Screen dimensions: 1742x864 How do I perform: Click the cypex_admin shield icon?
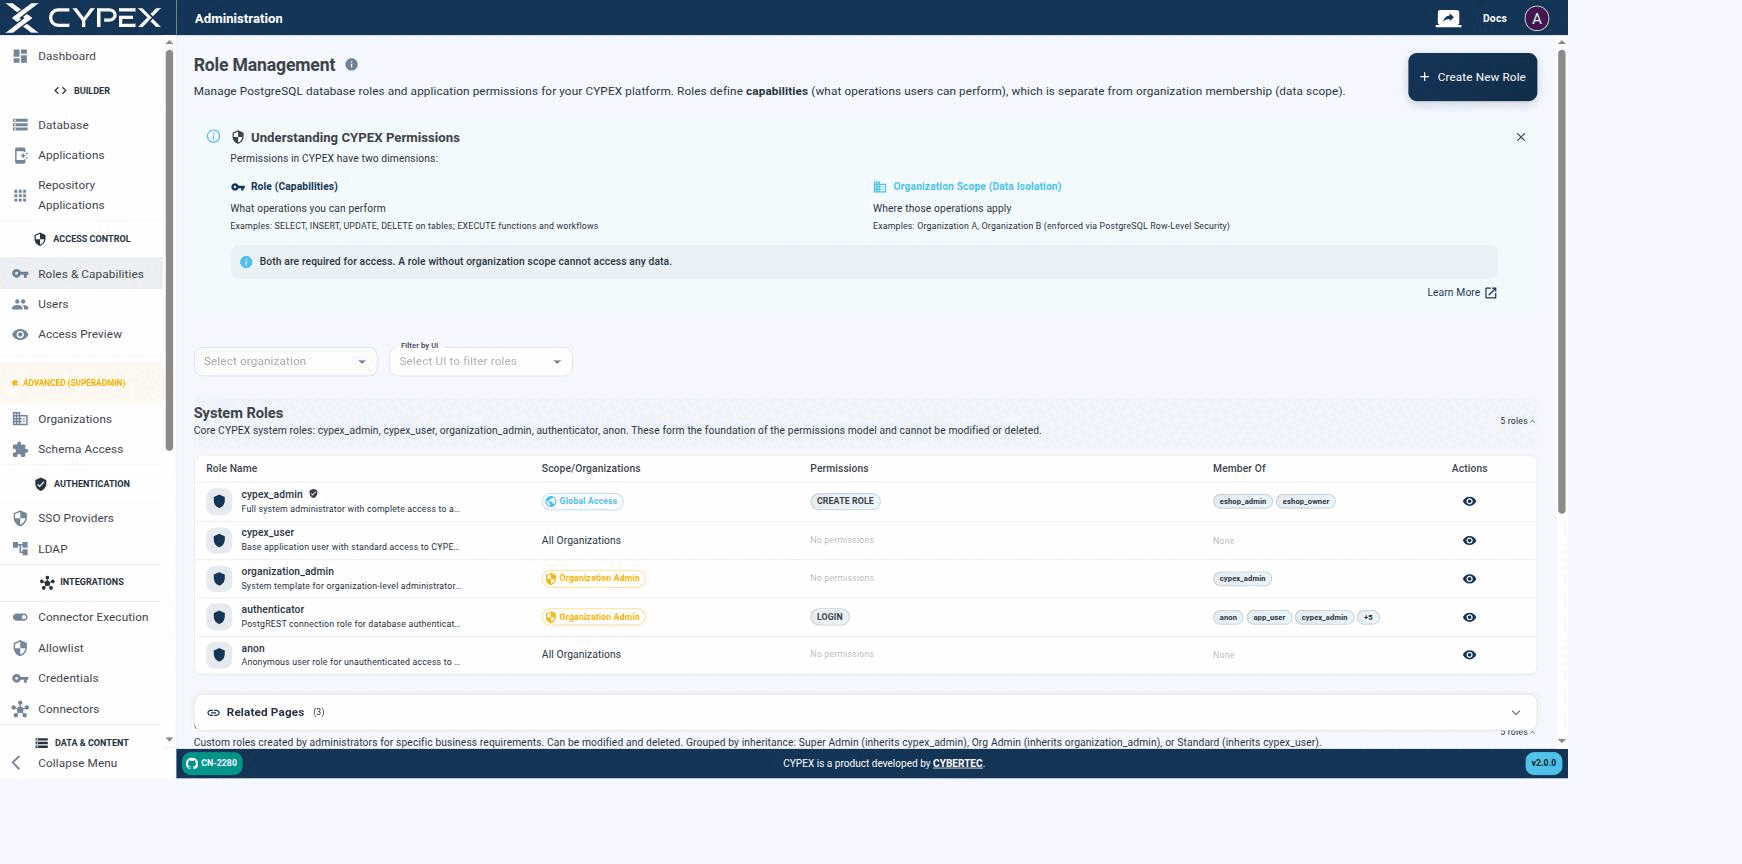(x=219, y=501)
